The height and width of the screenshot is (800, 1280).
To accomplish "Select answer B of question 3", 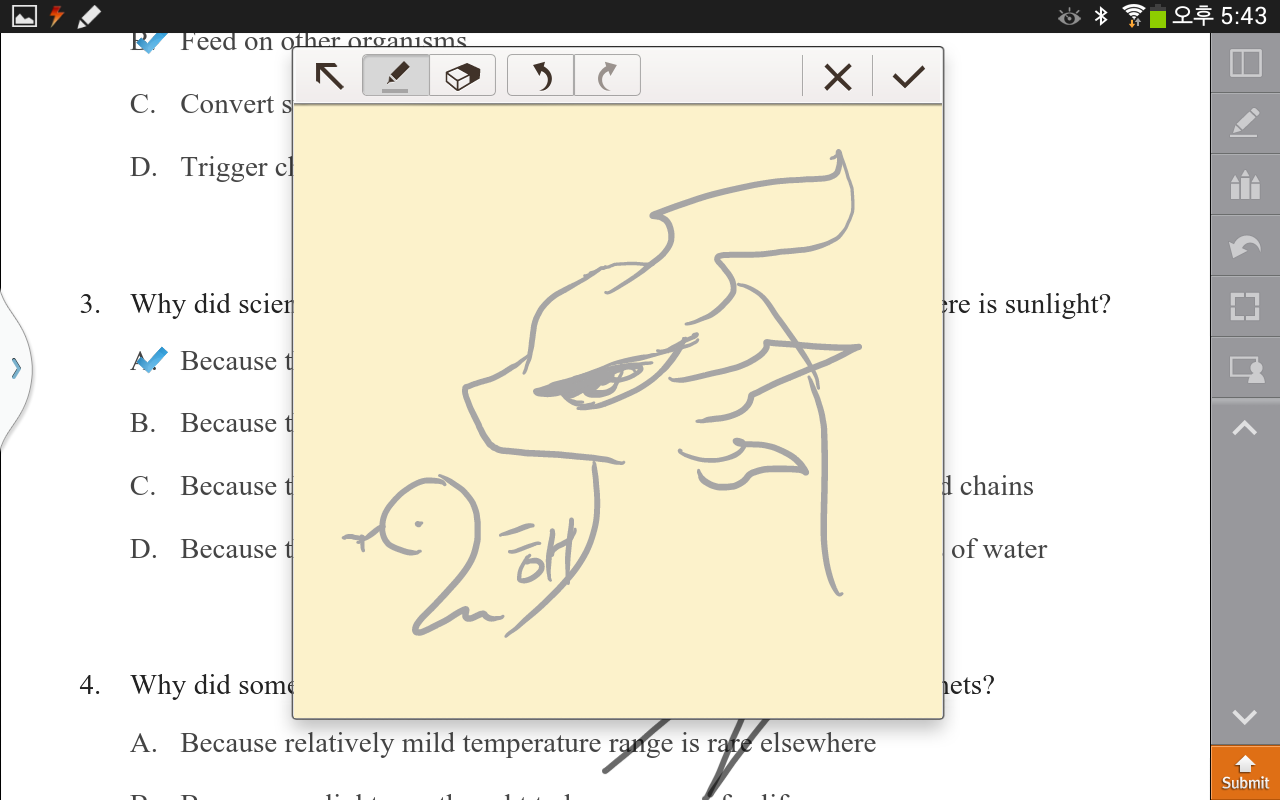I will click(x=143, y=424).
